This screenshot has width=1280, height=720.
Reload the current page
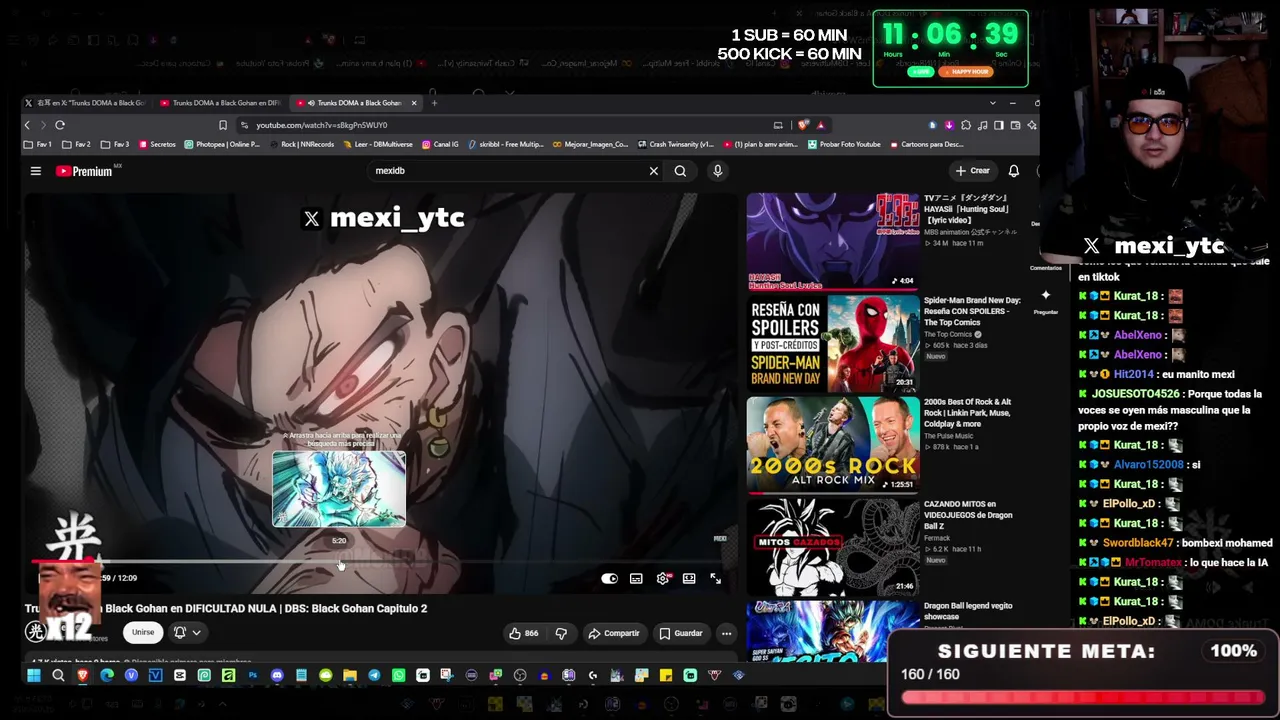pos(60,125)
